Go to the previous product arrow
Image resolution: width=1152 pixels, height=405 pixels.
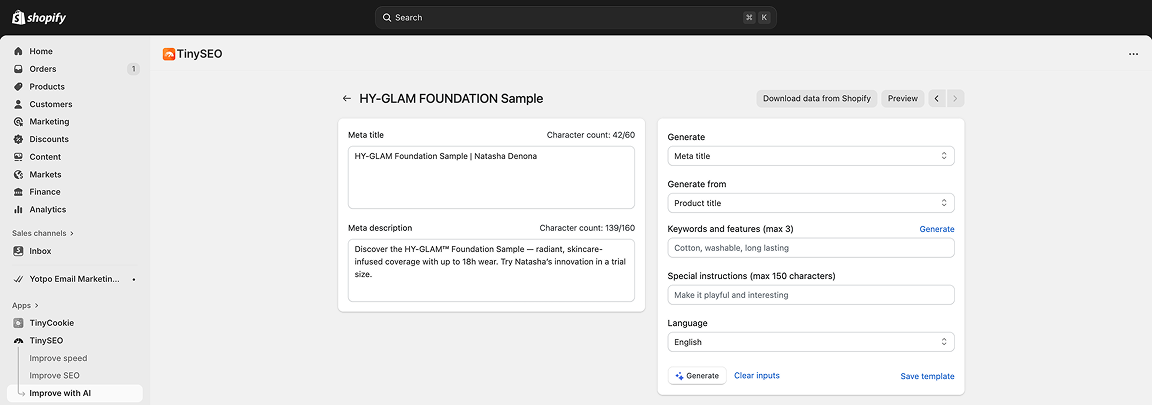937,98
